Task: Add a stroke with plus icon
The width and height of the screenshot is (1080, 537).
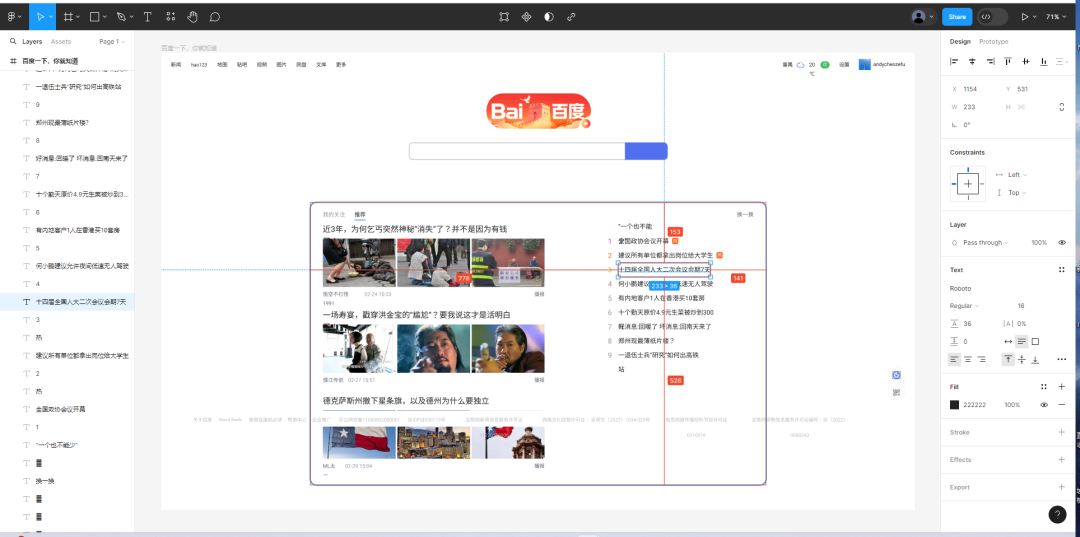Action: pyautogui.click(x=1061, y=432)
